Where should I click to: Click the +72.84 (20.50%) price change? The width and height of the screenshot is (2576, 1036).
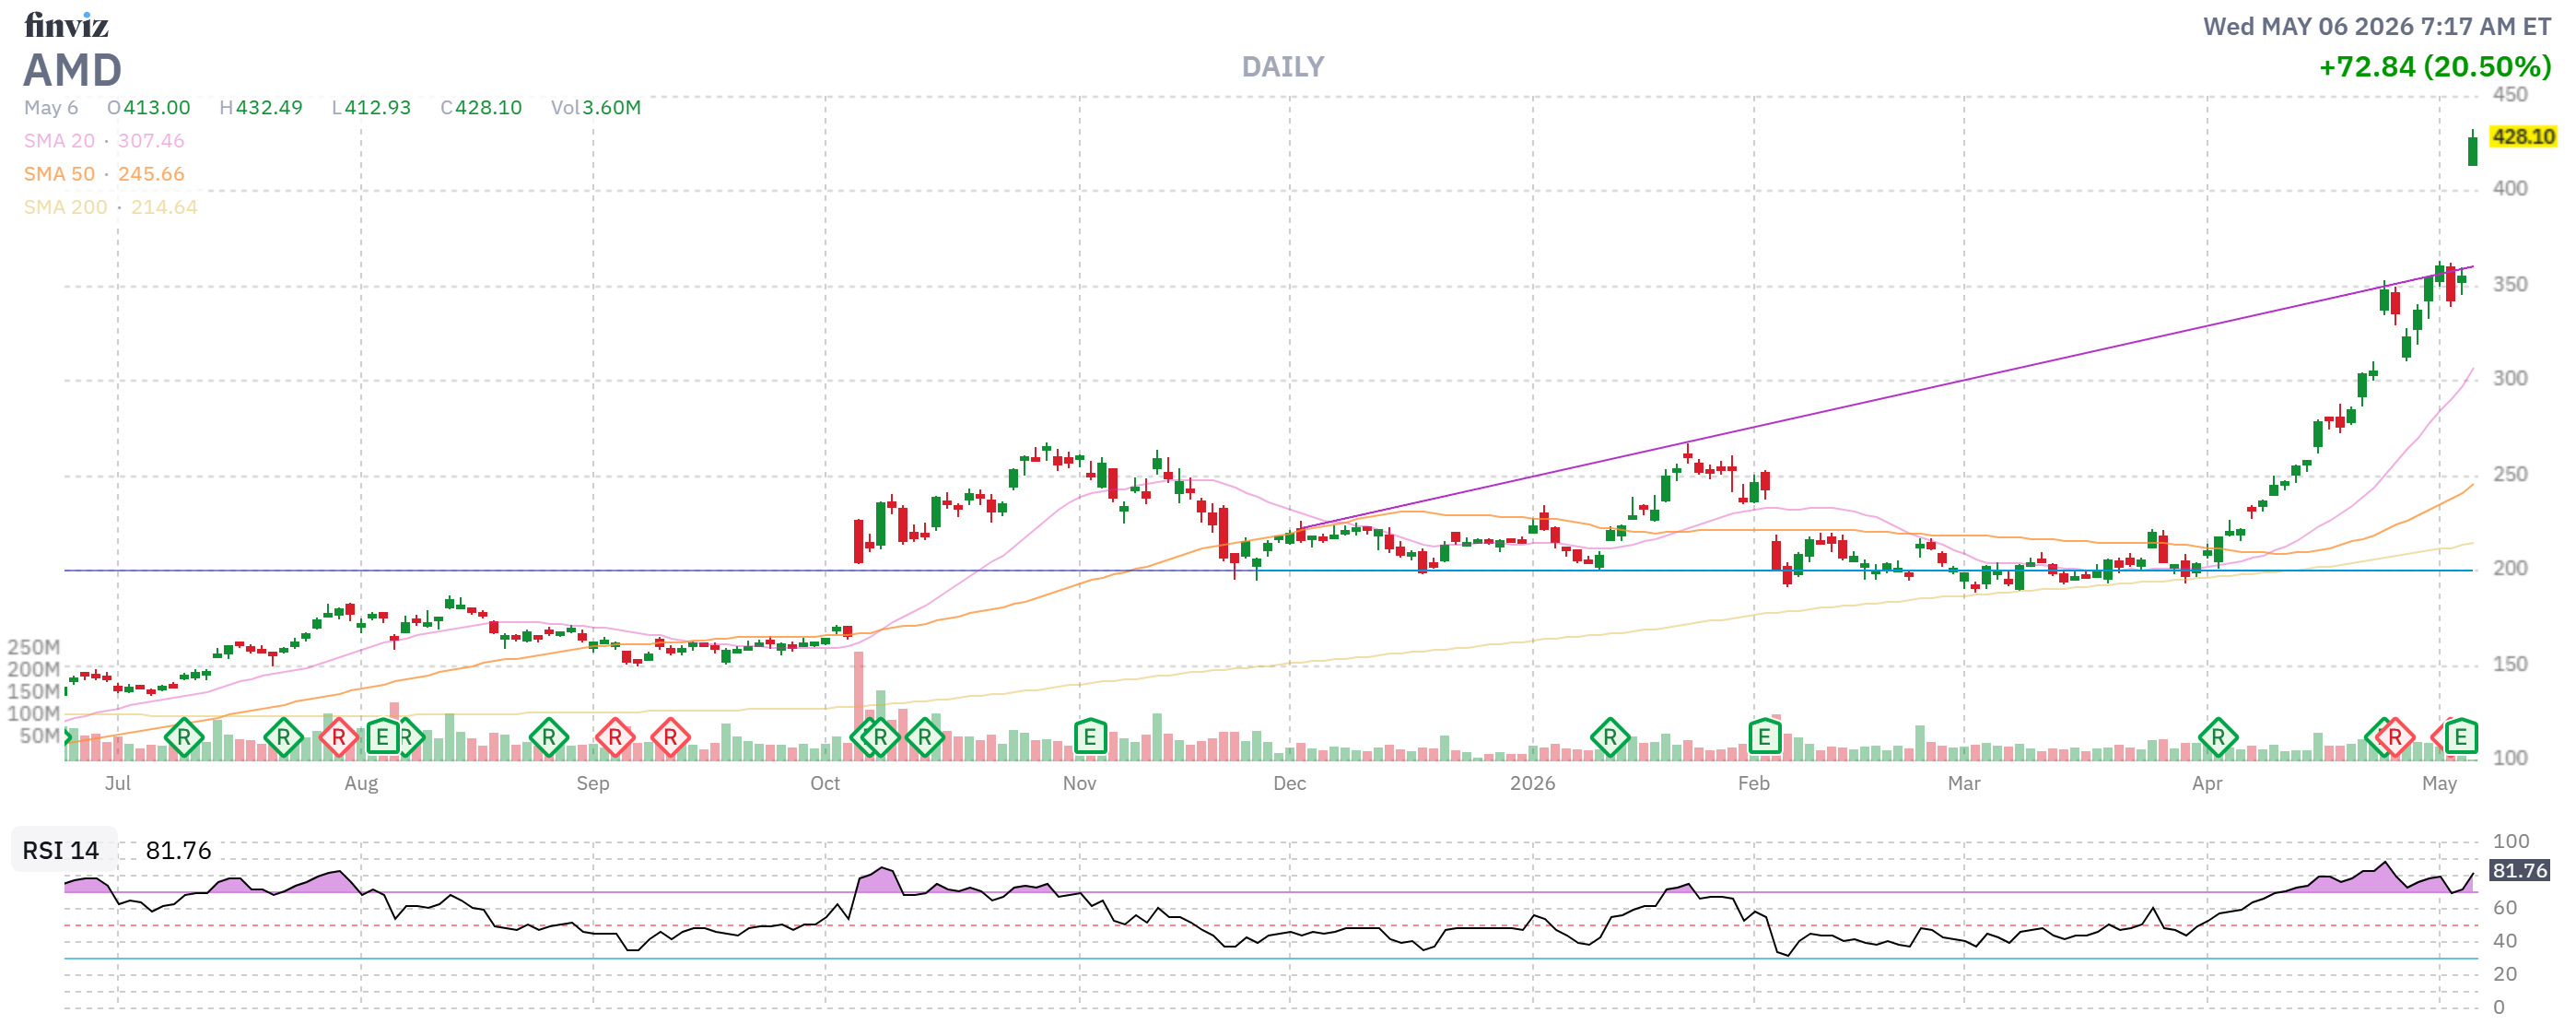pyautogui.click(x=2435, y=67)
